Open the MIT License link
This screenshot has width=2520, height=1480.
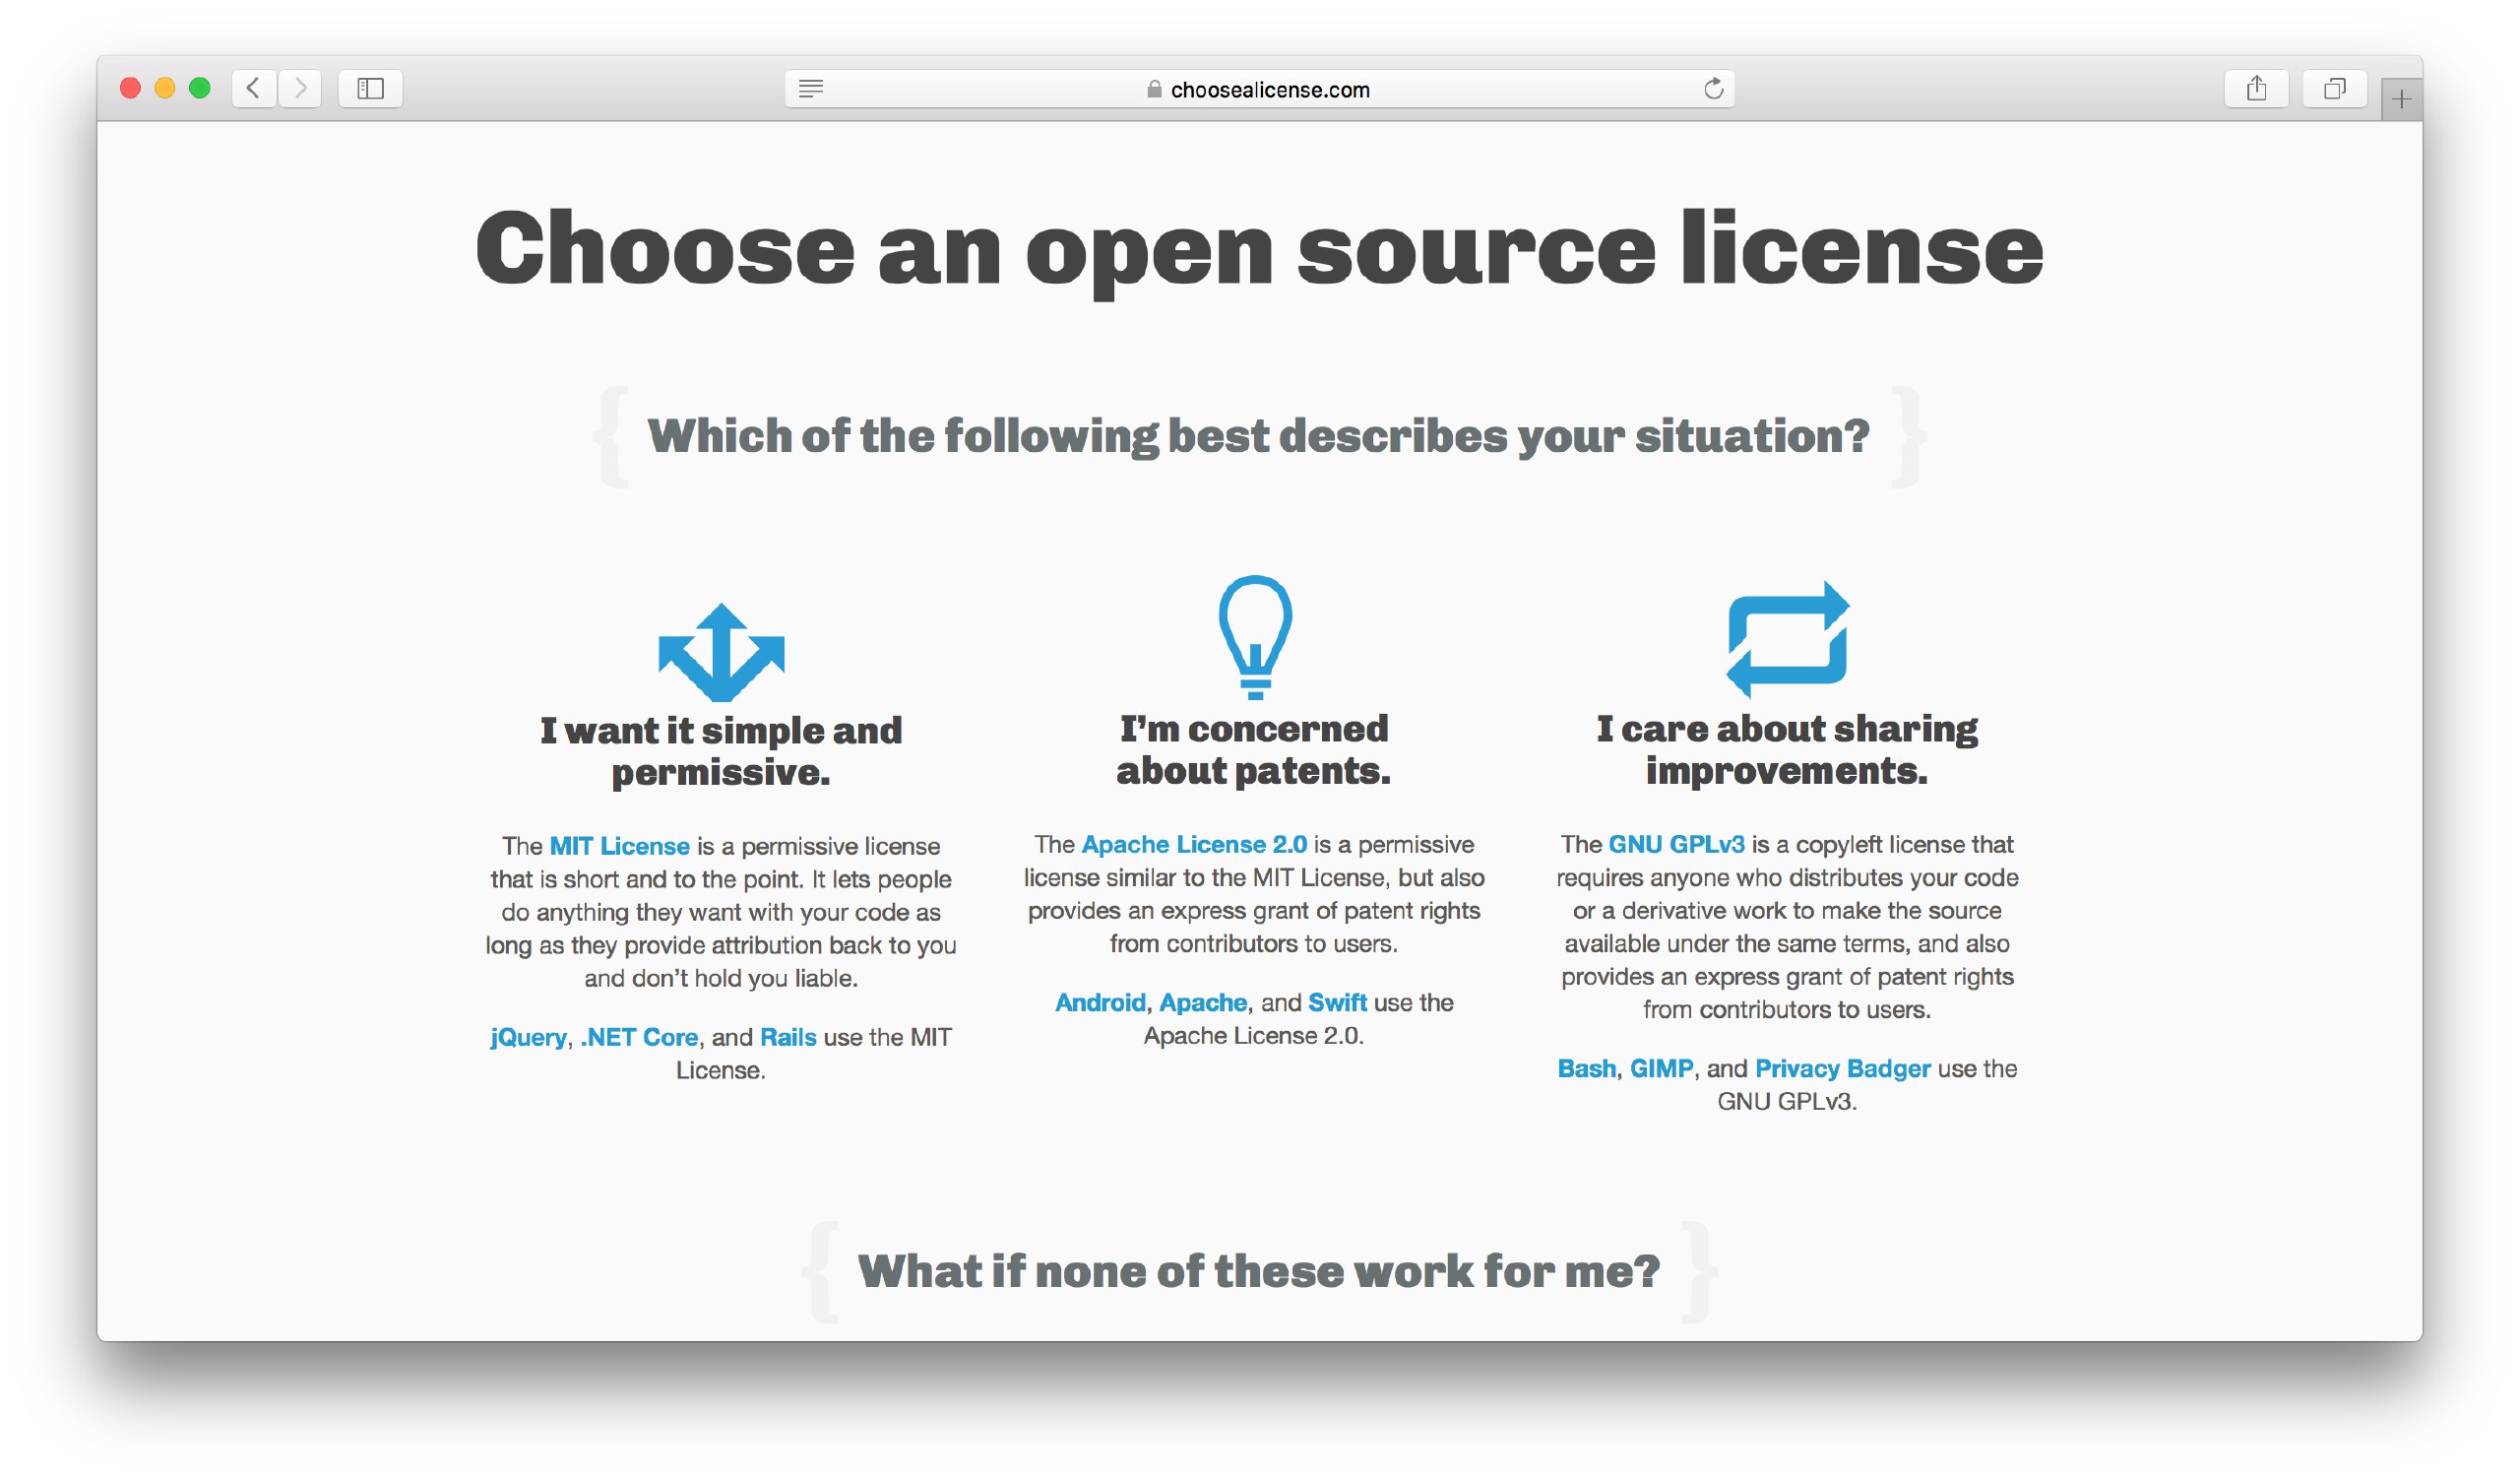(619, 846)
